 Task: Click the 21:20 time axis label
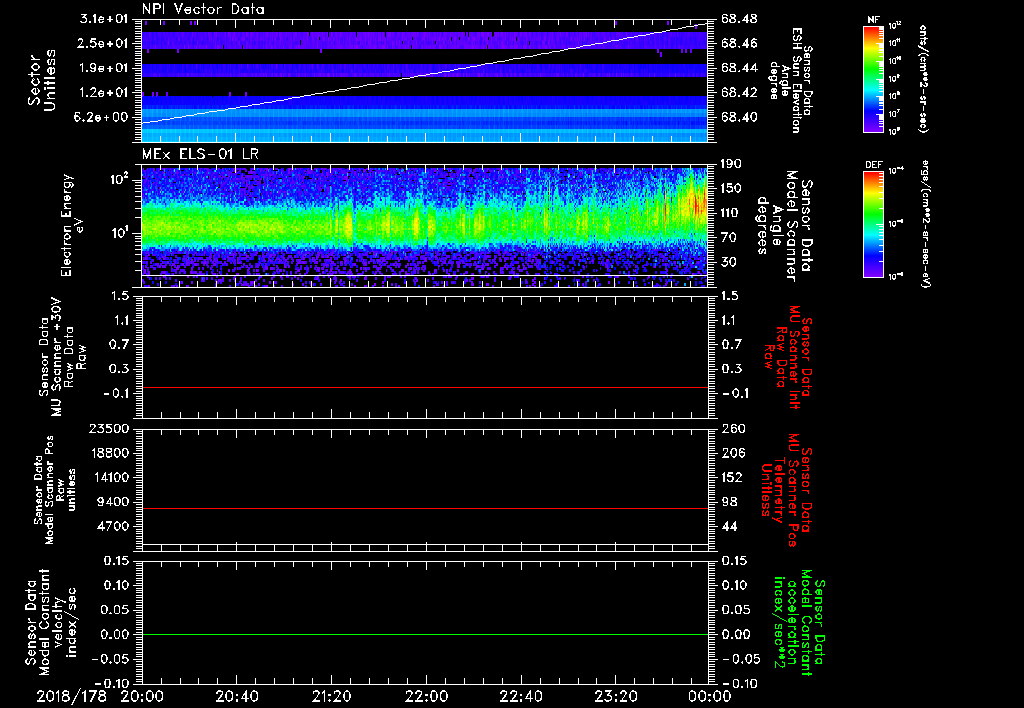pyautogui.click(x=332, y=695)
